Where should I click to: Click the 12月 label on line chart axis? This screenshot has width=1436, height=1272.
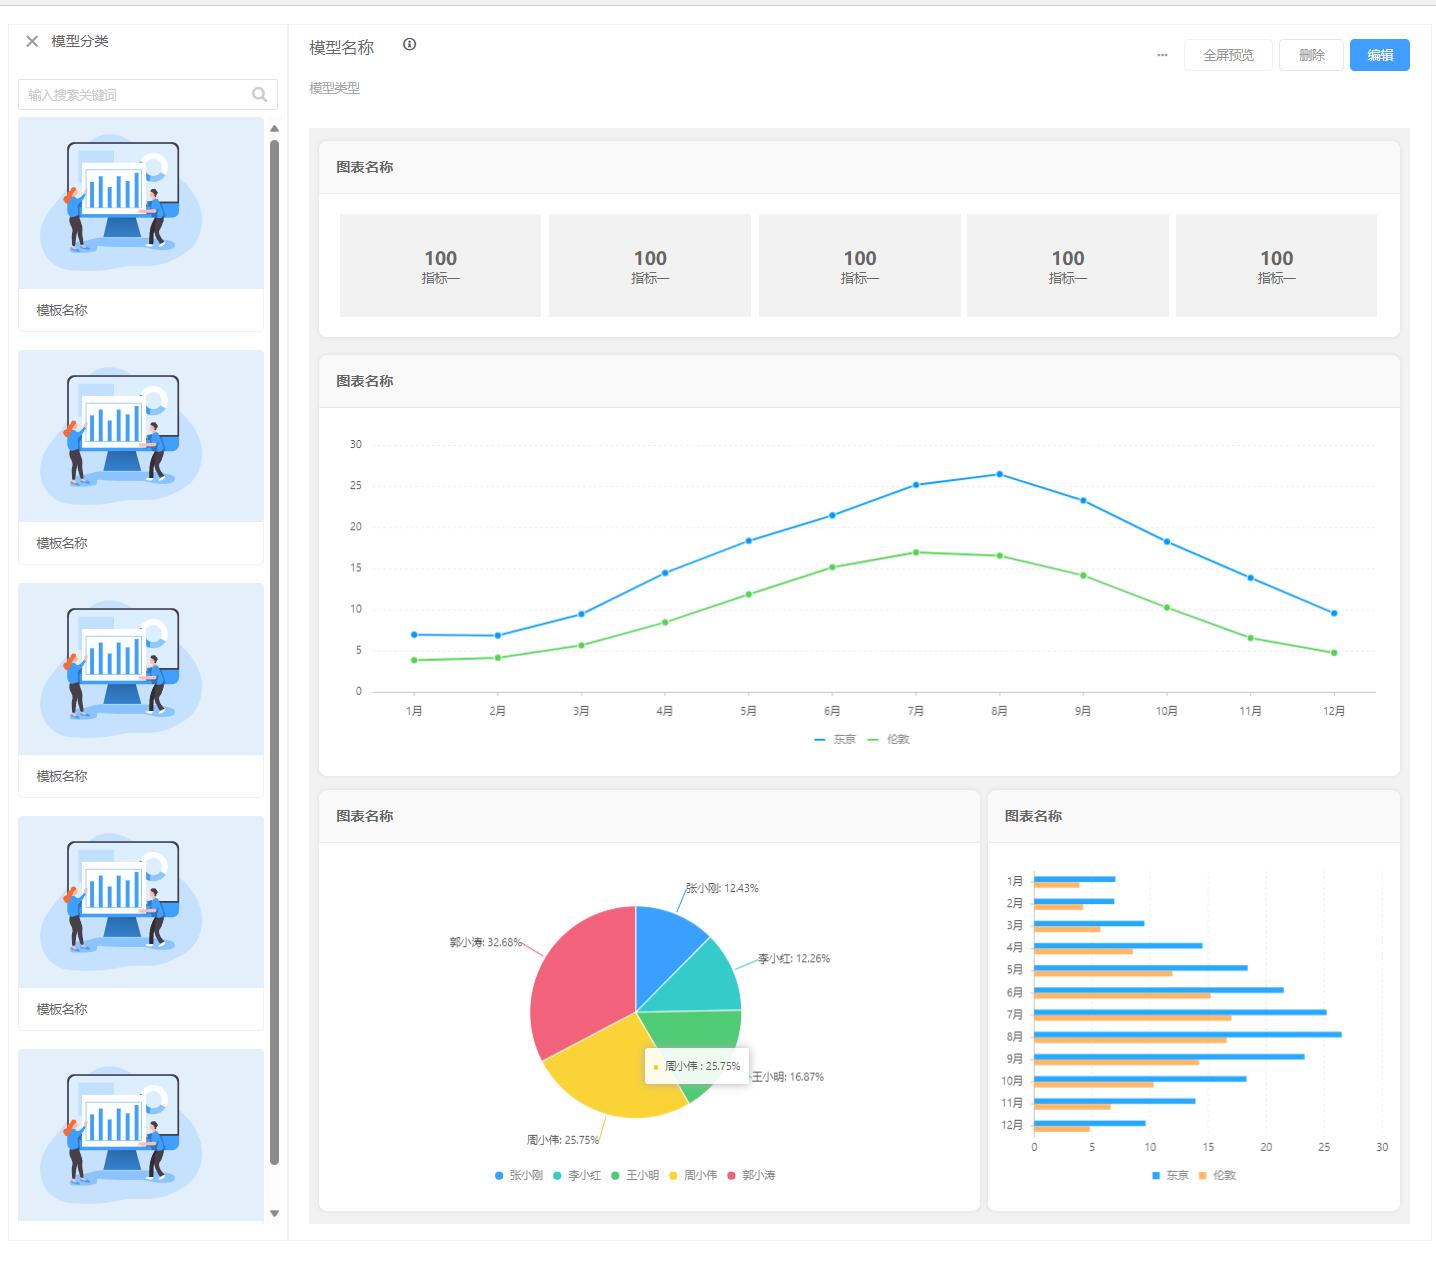pos(1334,711)
